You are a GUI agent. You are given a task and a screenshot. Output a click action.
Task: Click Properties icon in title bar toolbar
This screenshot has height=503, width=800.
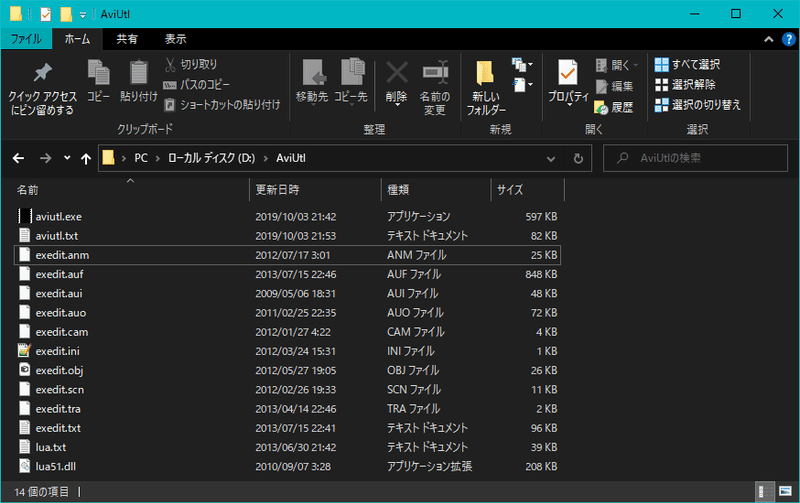[x=45, y=14]
